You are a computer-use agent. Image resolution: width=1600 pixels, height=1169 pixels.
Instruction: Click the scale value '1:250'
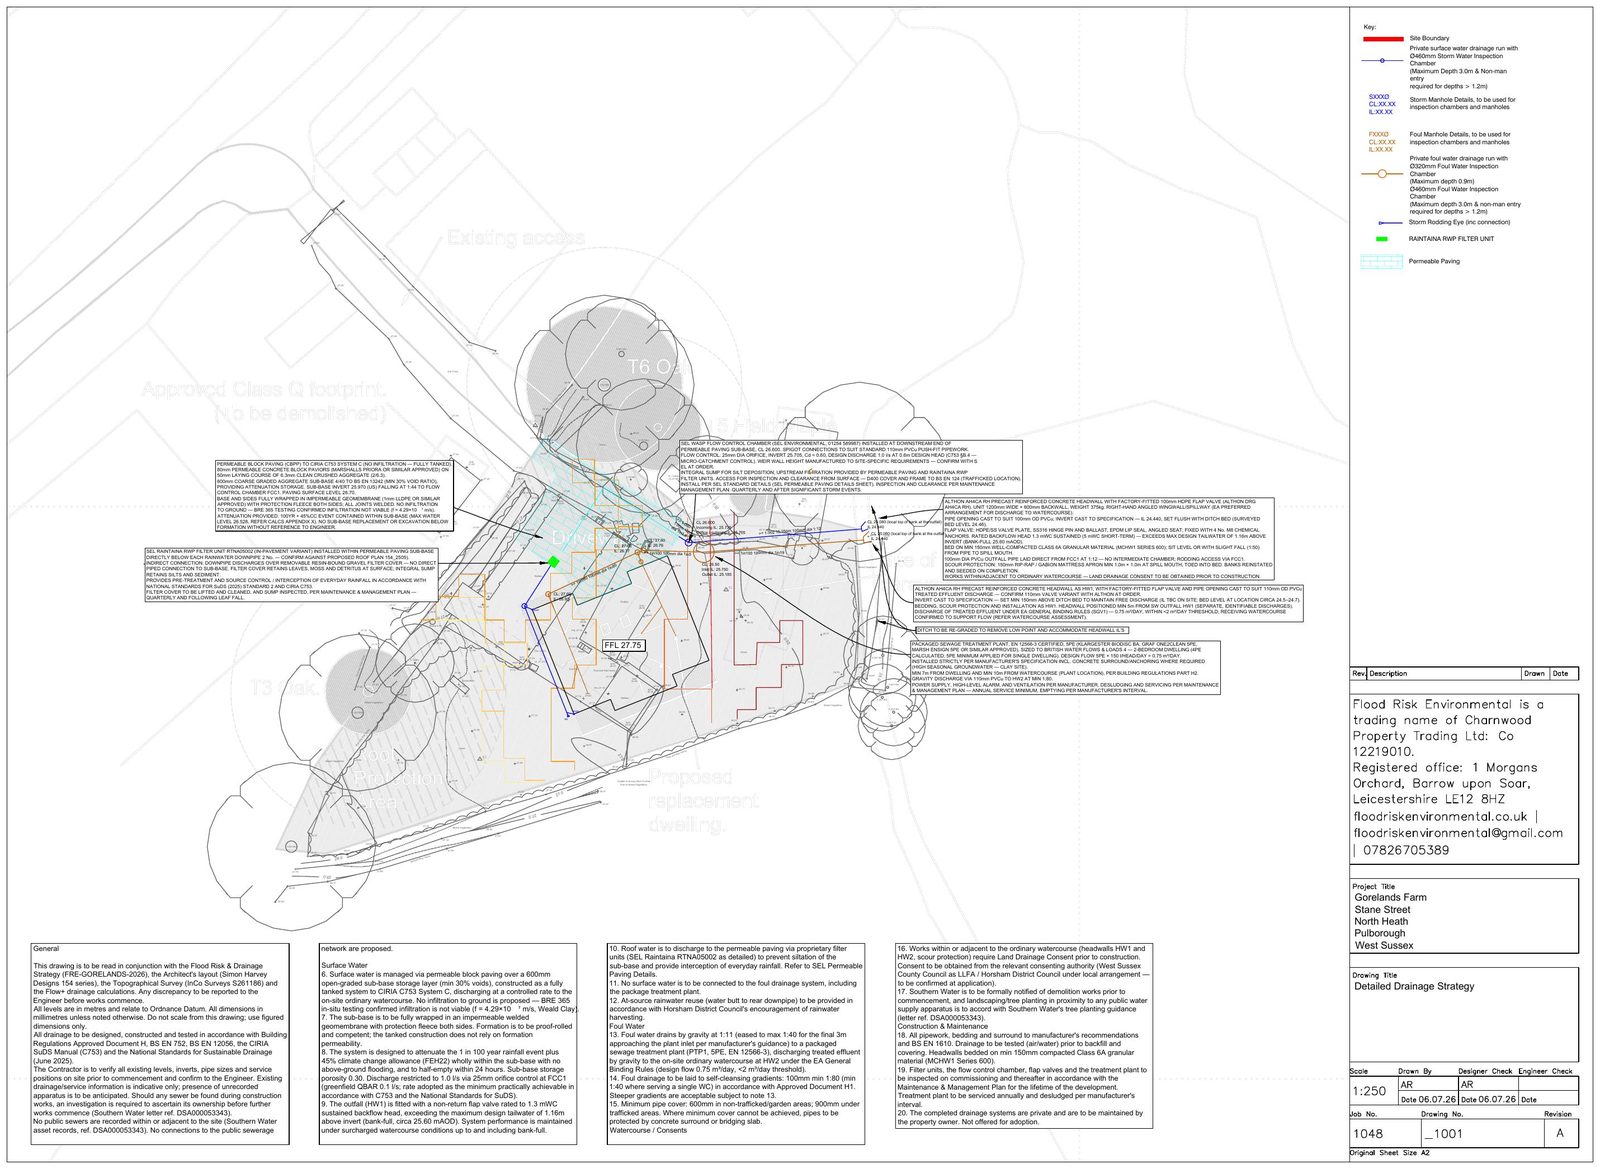coord(1369,1092)
